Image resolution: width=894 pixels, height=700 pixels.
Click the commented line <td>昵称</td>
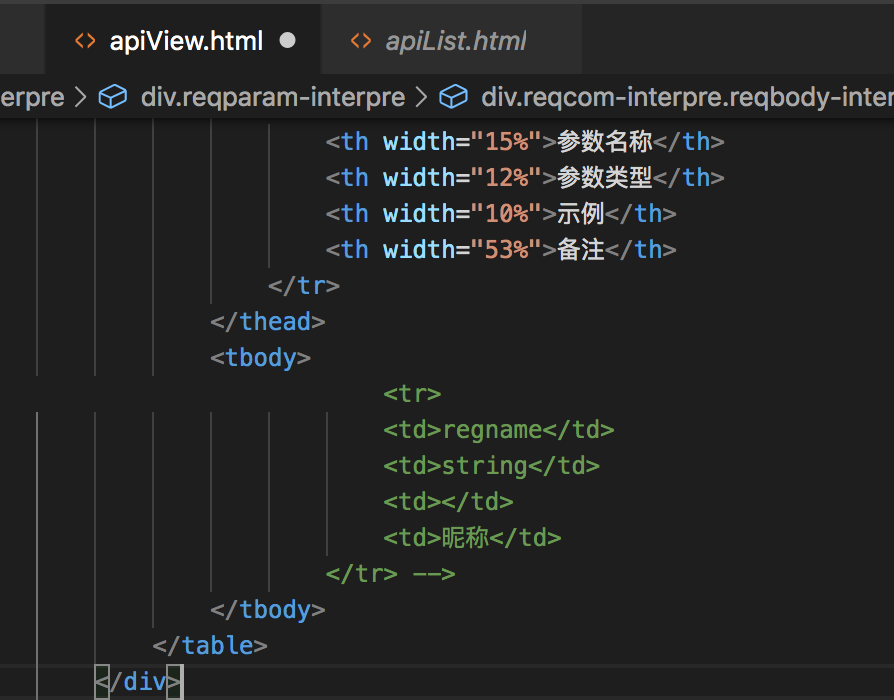tap(472, 538)
